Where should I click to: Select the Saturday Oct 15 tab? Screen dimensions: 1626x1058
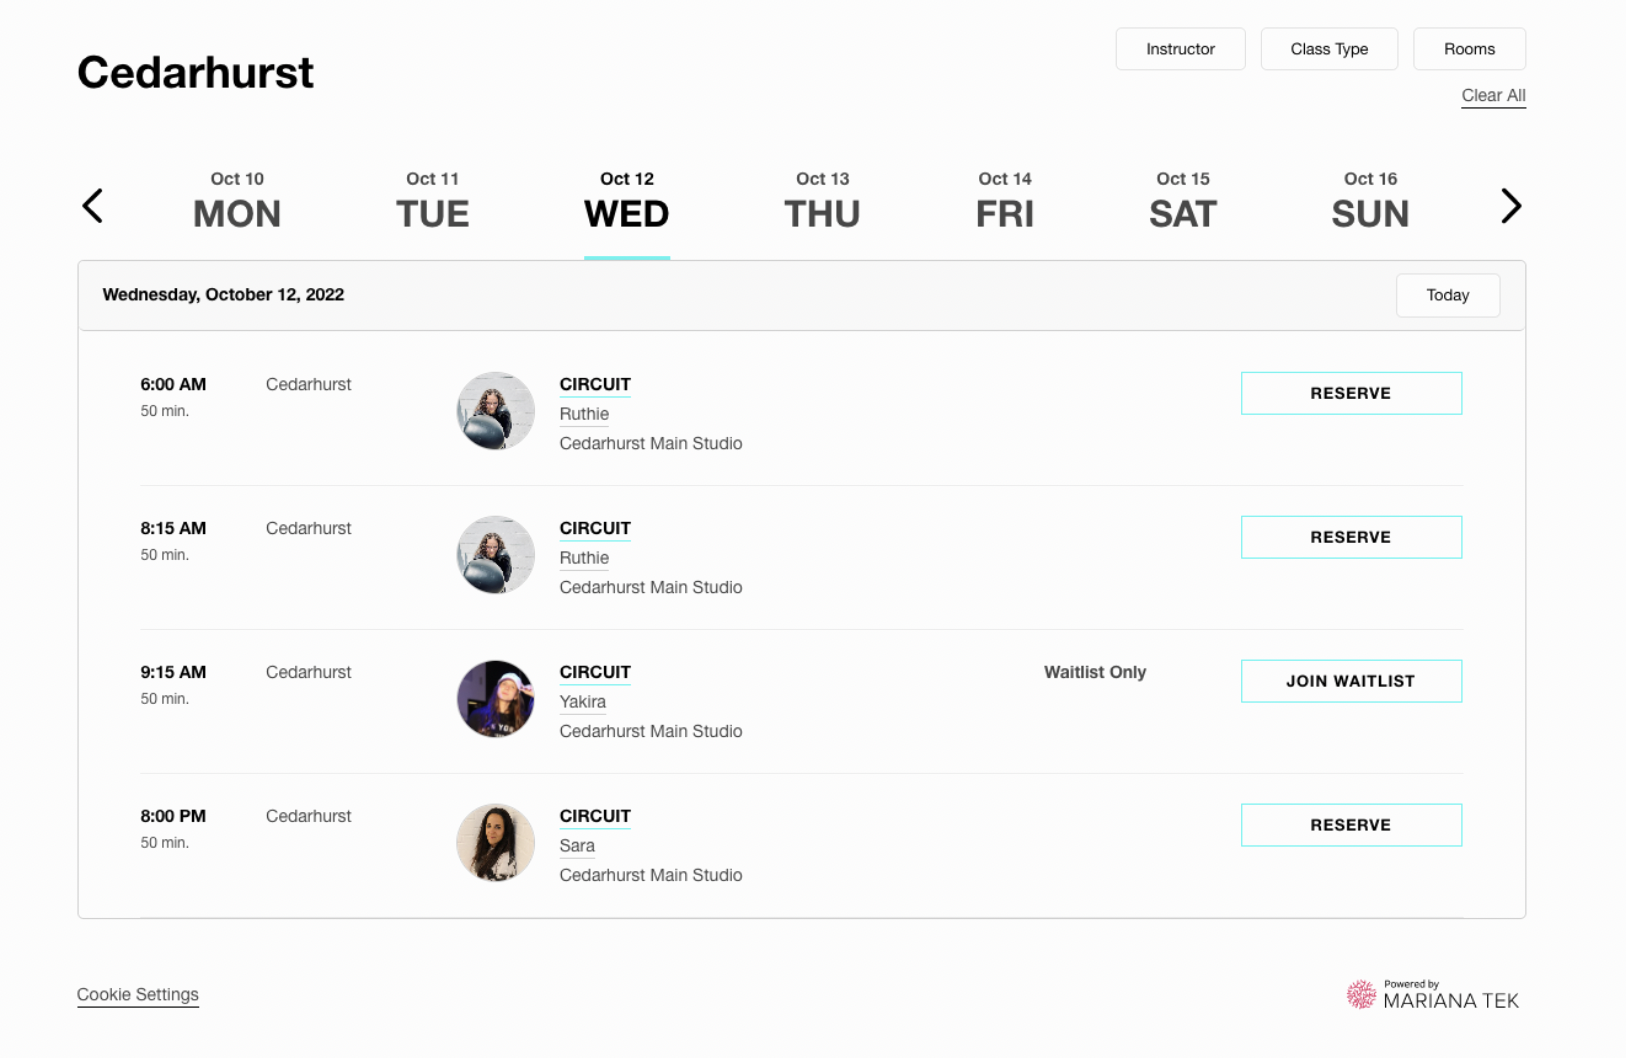[x=1182, y=202]
